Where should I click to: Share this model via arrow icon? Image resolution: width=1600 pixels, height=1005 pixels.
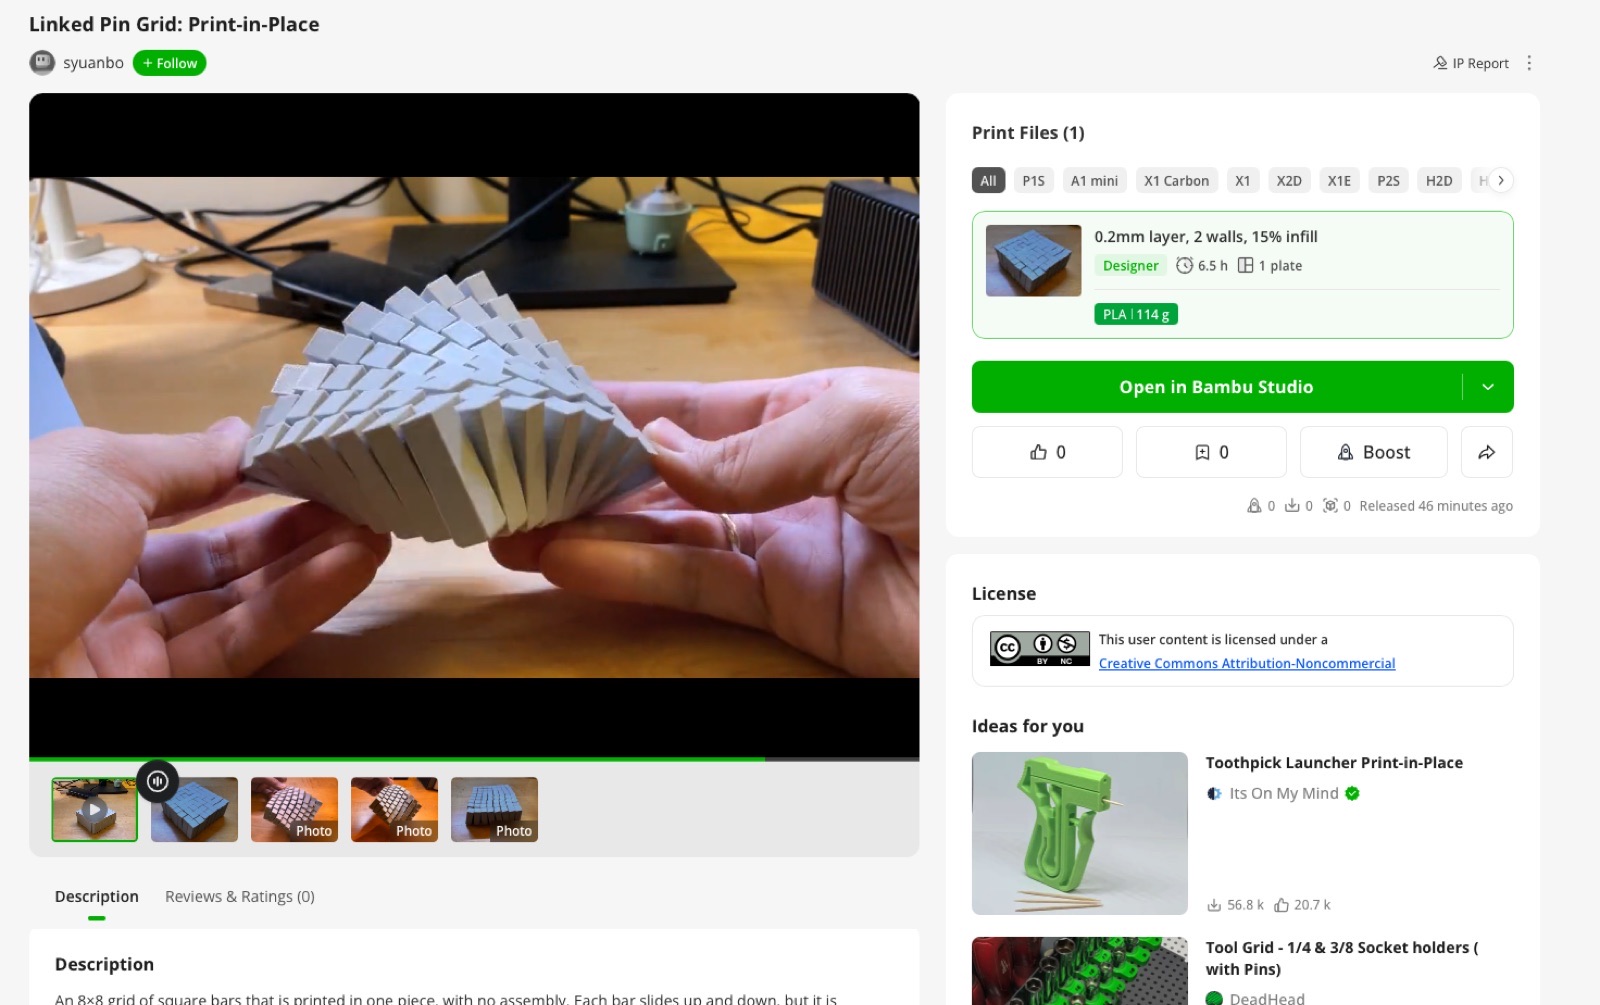click(x=1487, y=452)
